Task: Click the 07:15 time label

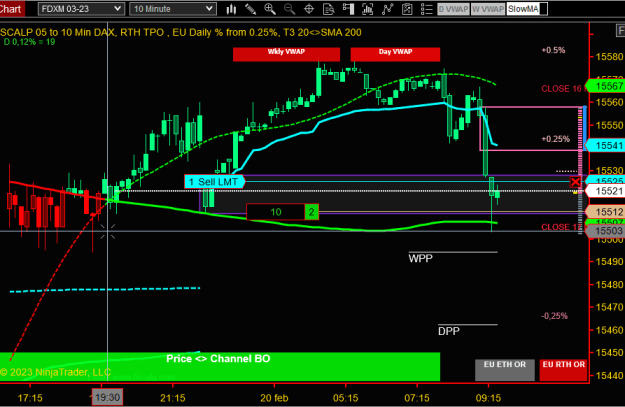Action: pos(417,398)
